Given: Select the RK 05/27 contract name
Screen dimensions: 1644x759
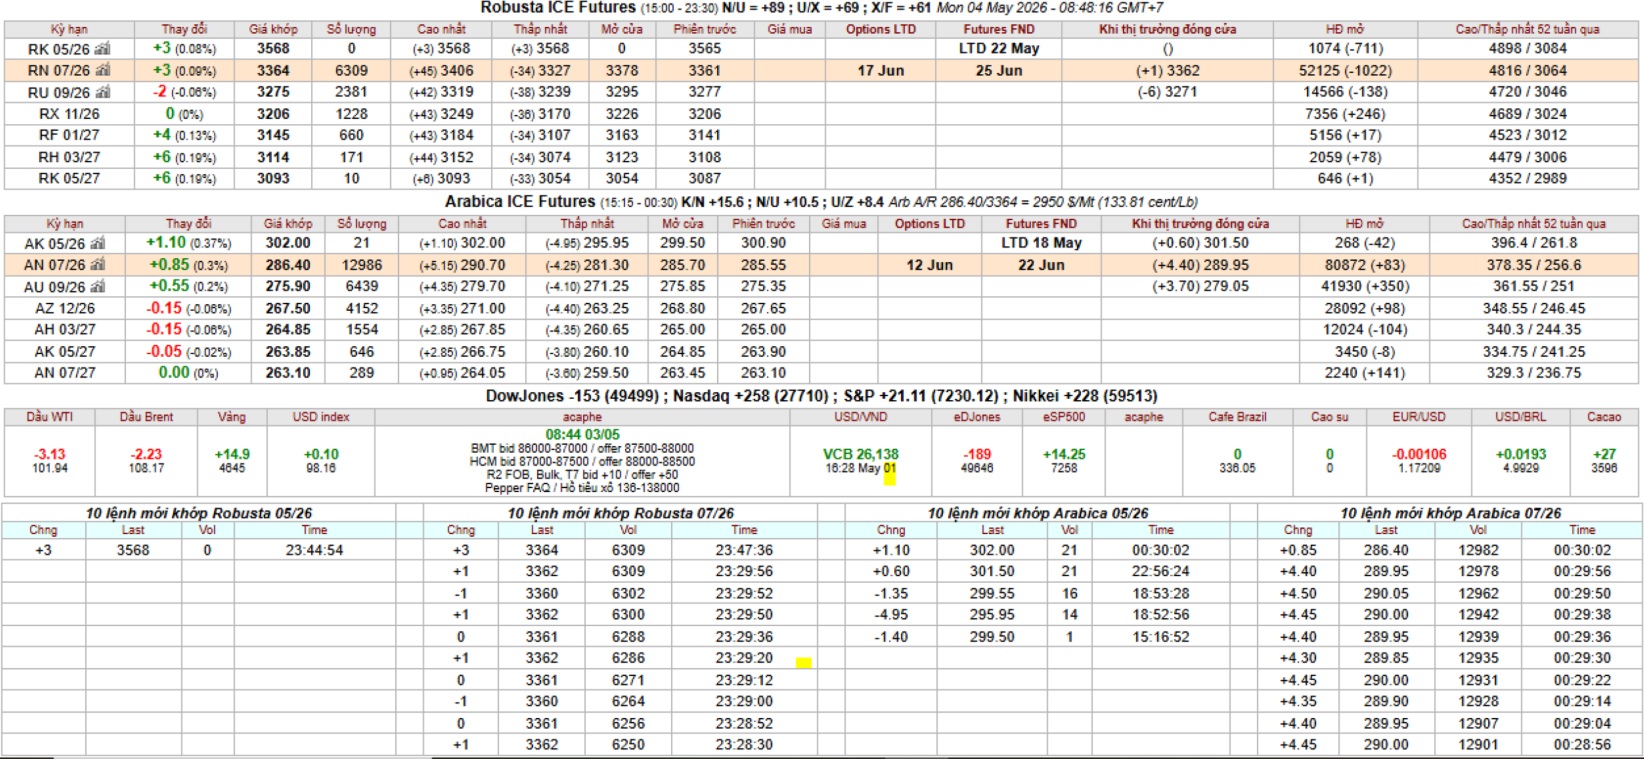Looking at the screenshot, I should pyautogui.click(x=69, y=178).
